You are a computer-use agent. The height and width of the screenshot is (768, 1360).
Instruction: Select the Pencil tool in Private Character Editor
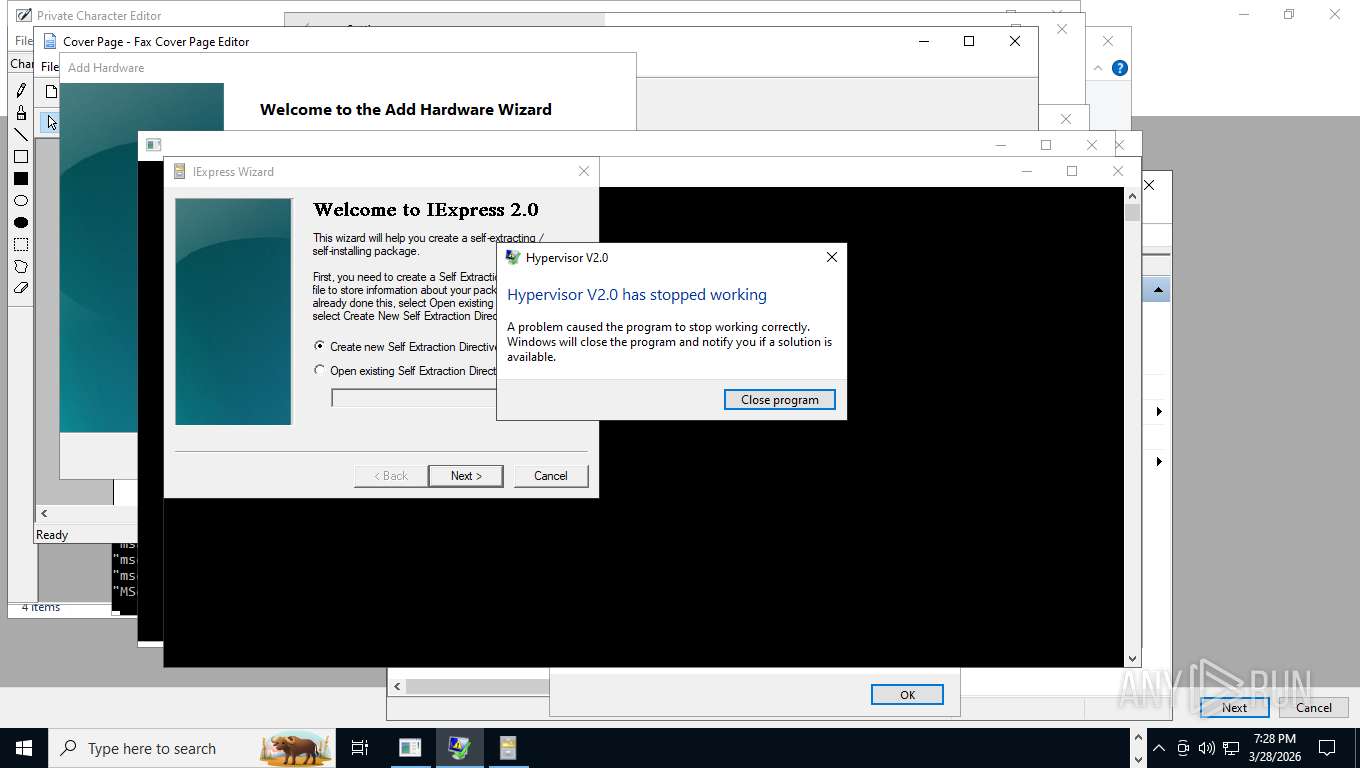(x=21, y=91)
